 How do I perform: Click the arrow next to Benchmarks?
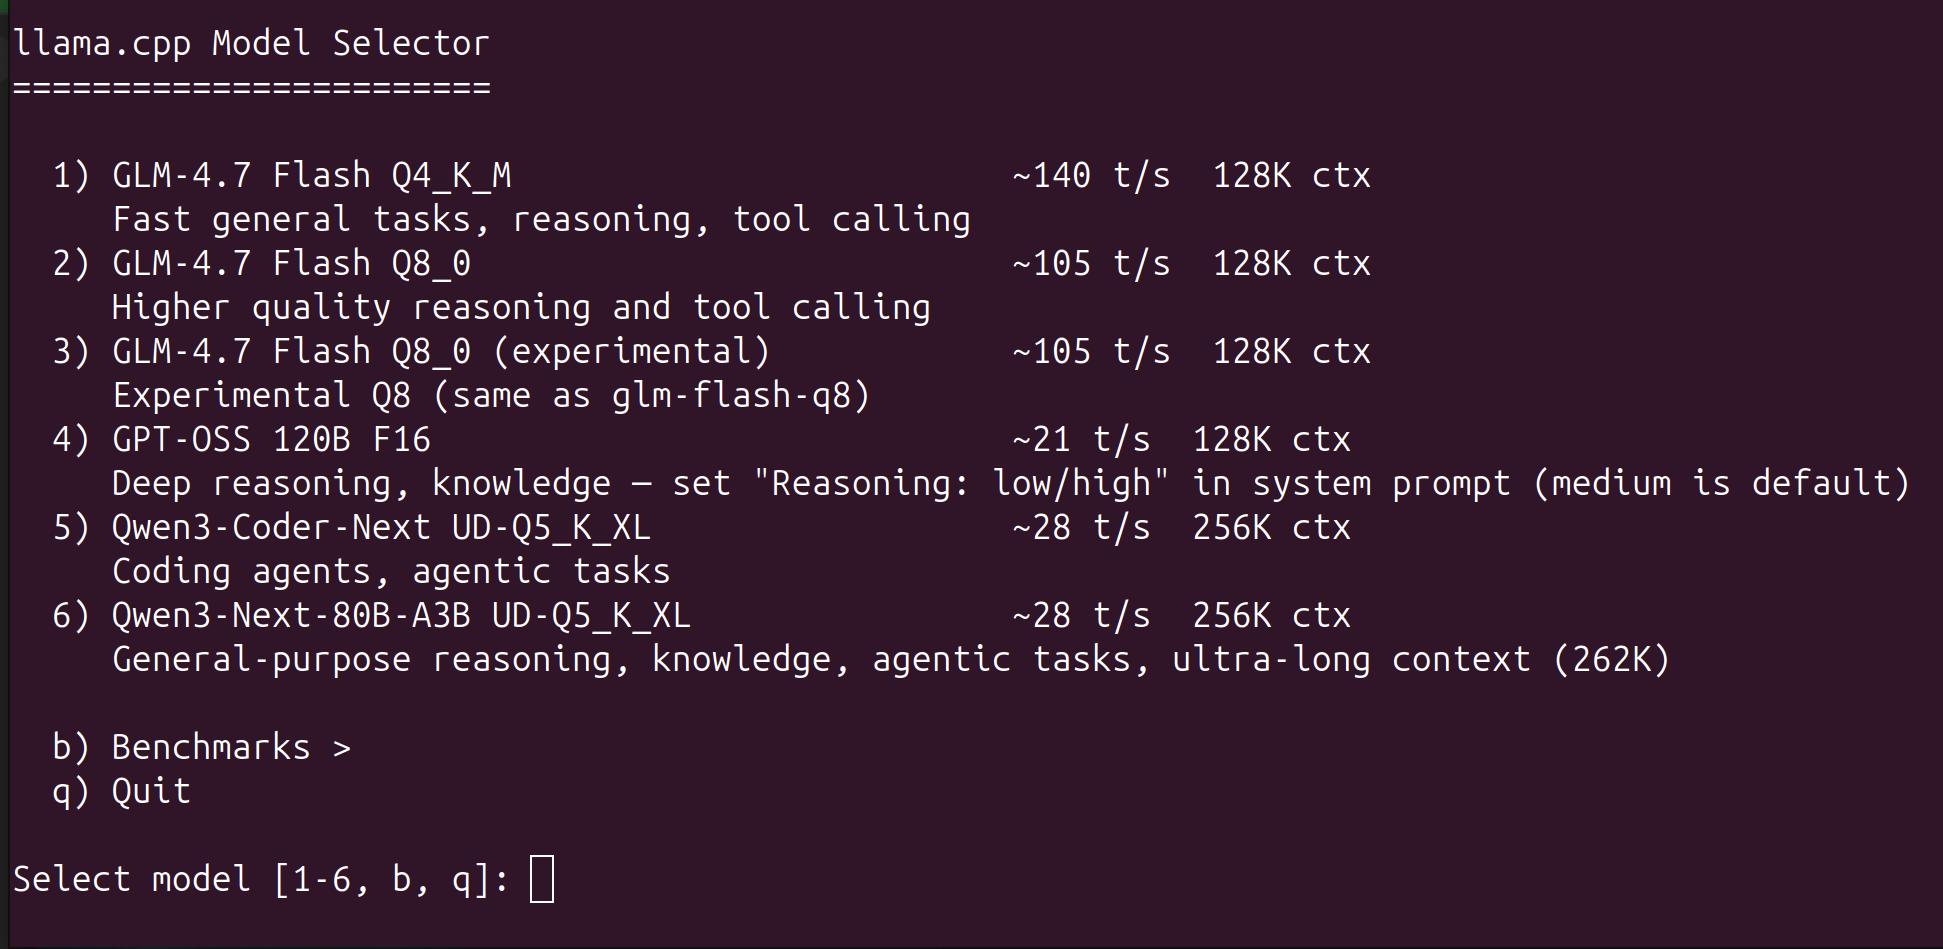tap(342, 749)
